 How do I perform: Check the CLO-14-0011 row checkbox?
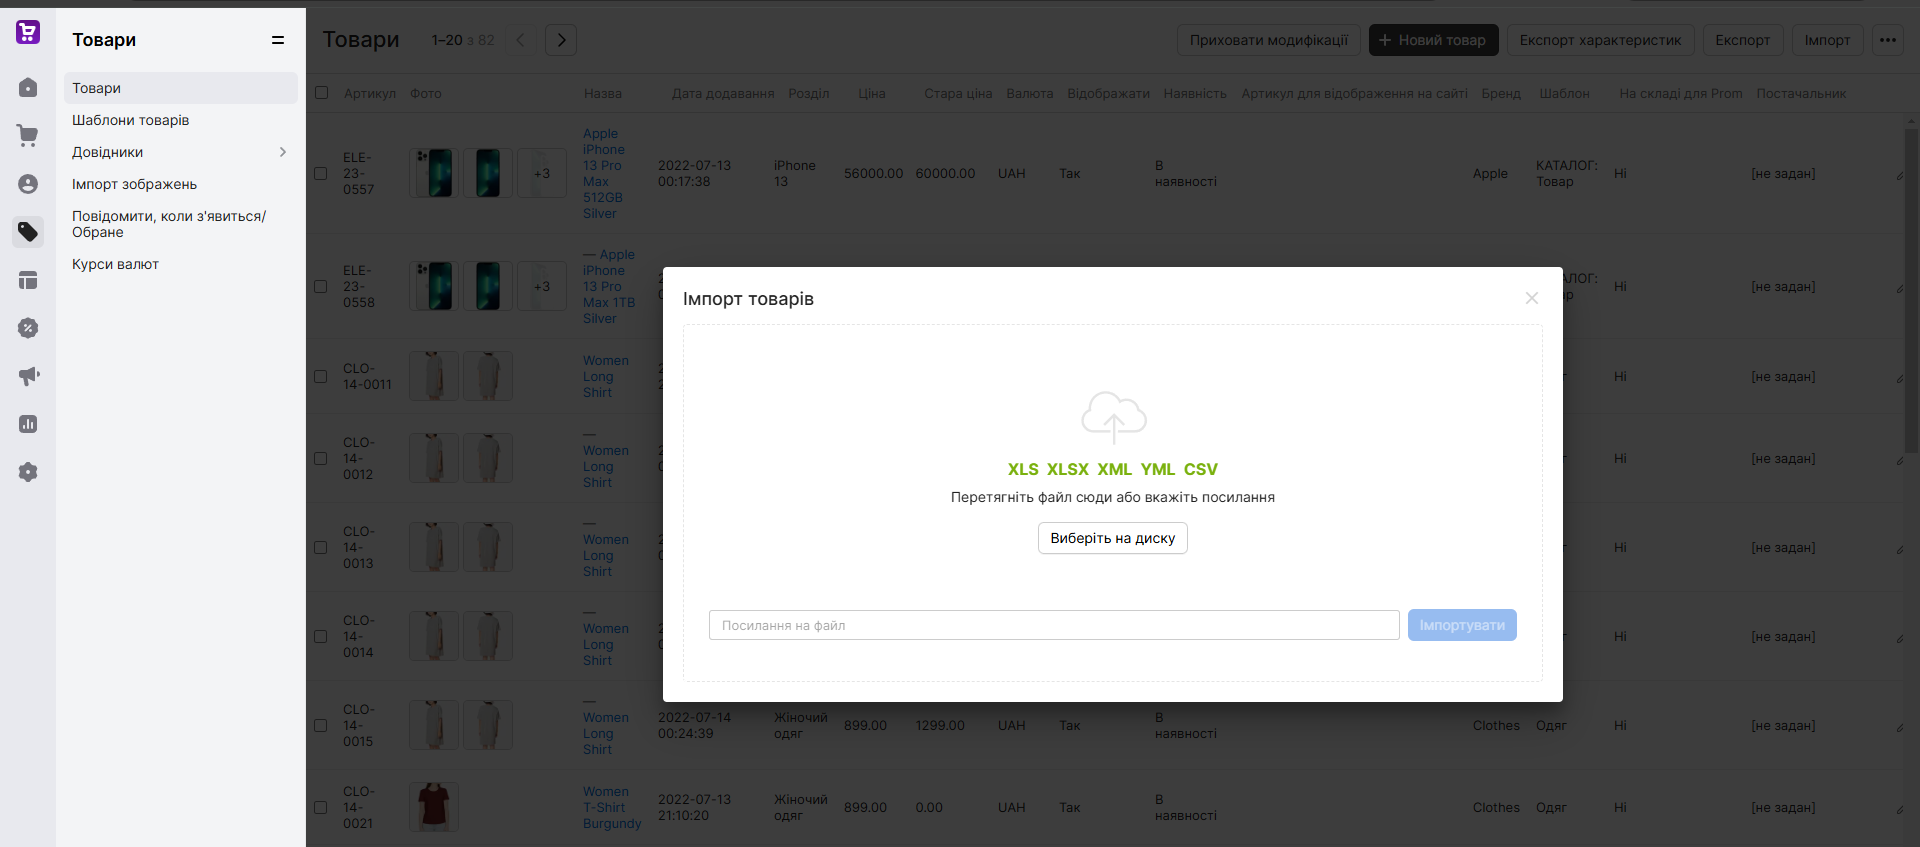click(321, 376)
